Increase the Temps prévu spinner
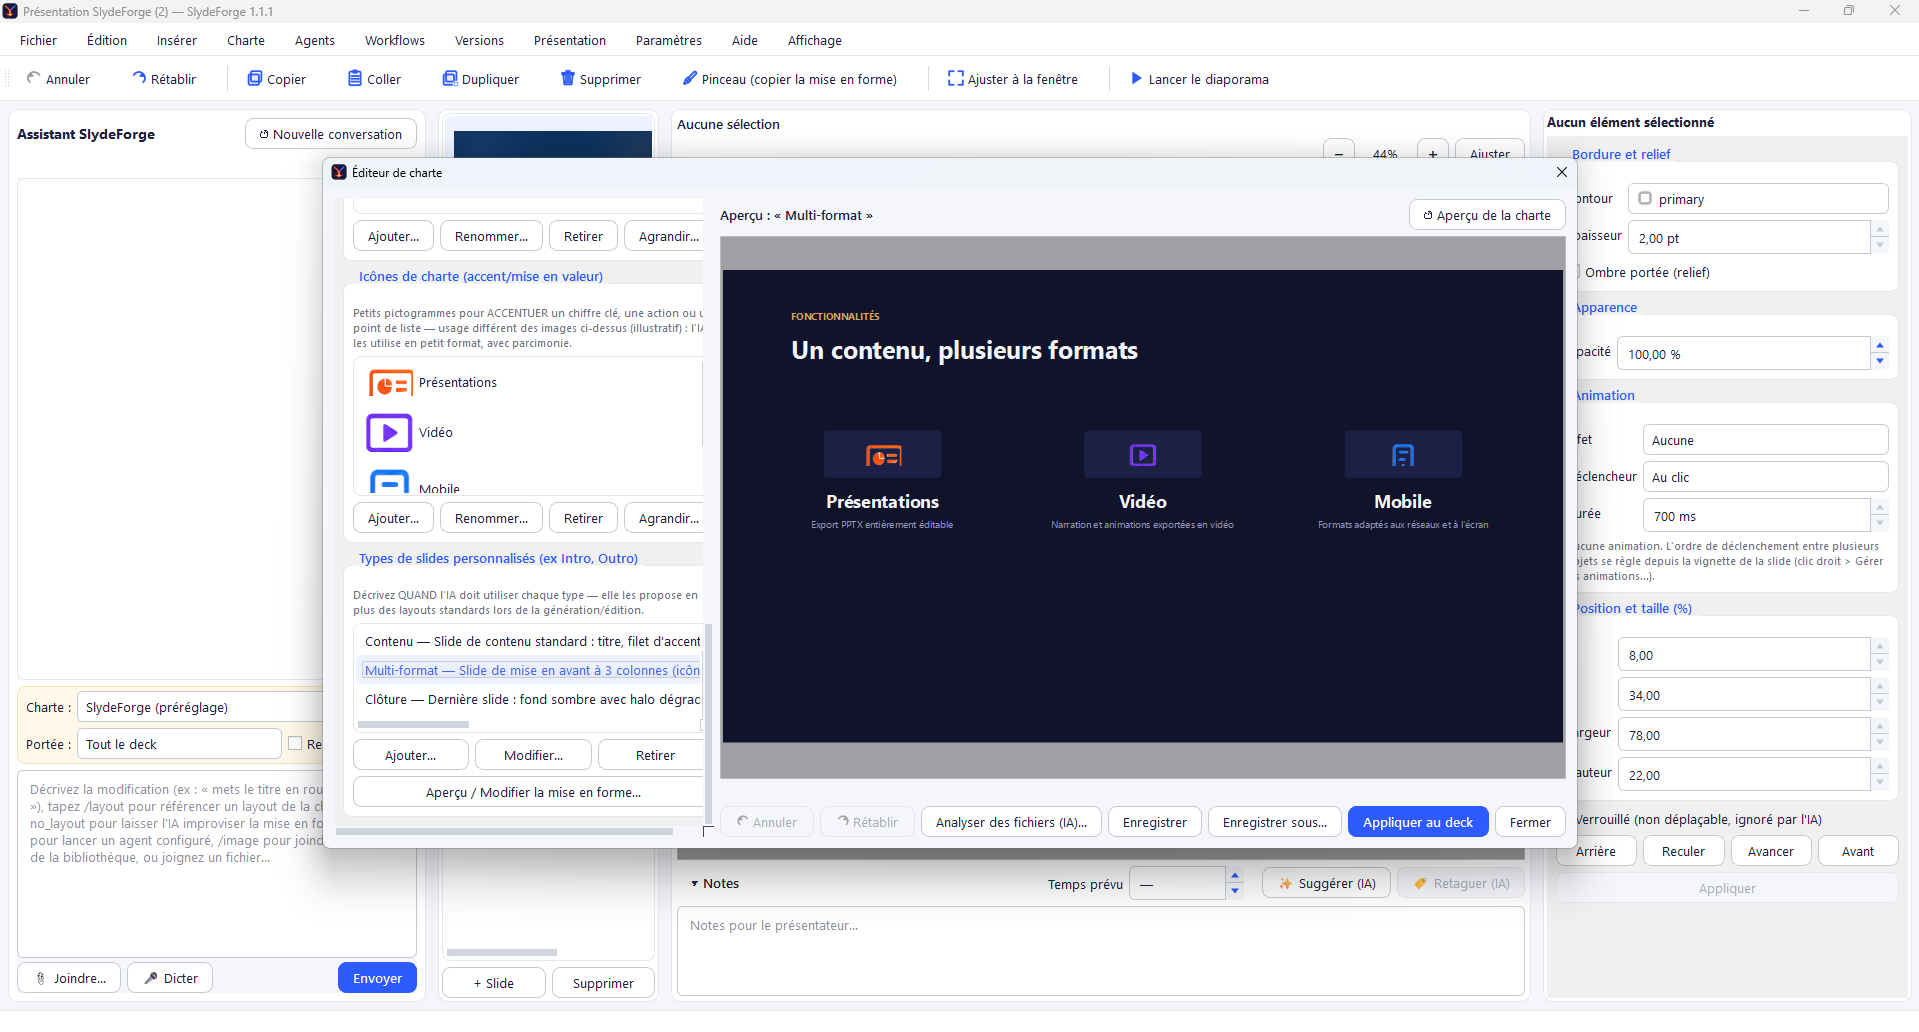 pos(1235,876)
